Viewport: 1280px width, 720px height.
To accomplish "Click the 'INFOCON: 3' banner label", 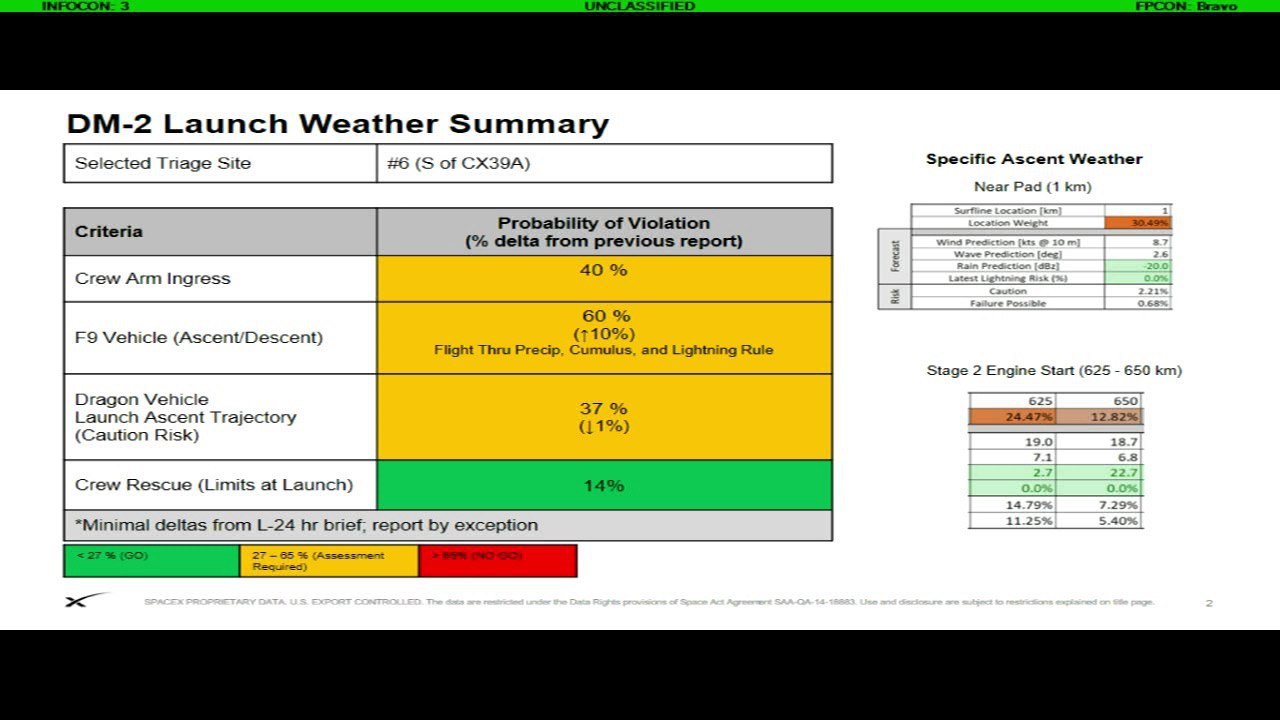I will pos(86,6).
